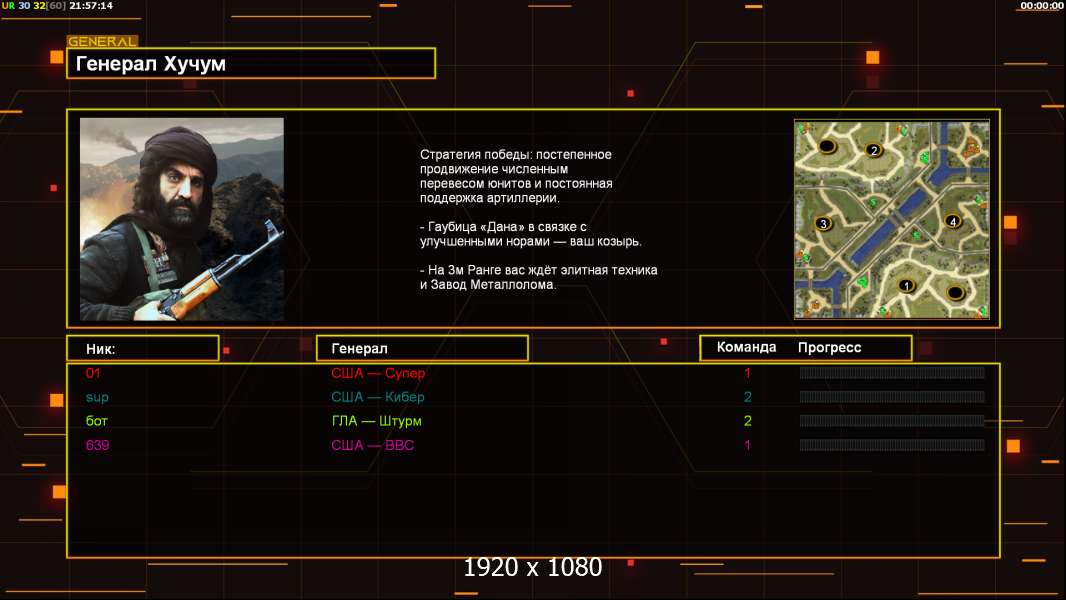Click the clock reading 21:57:14
This screenshot has height=600, width=1066.
pos(91,5)
